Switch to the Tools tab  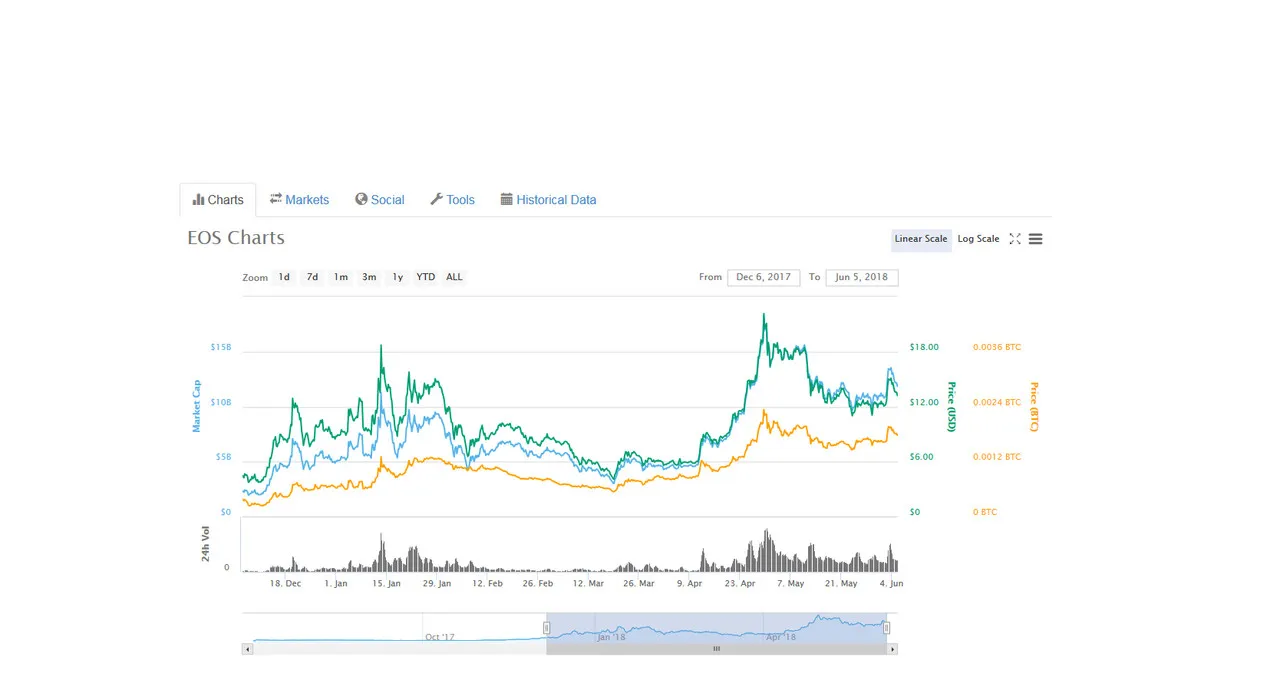coord(453,200)
